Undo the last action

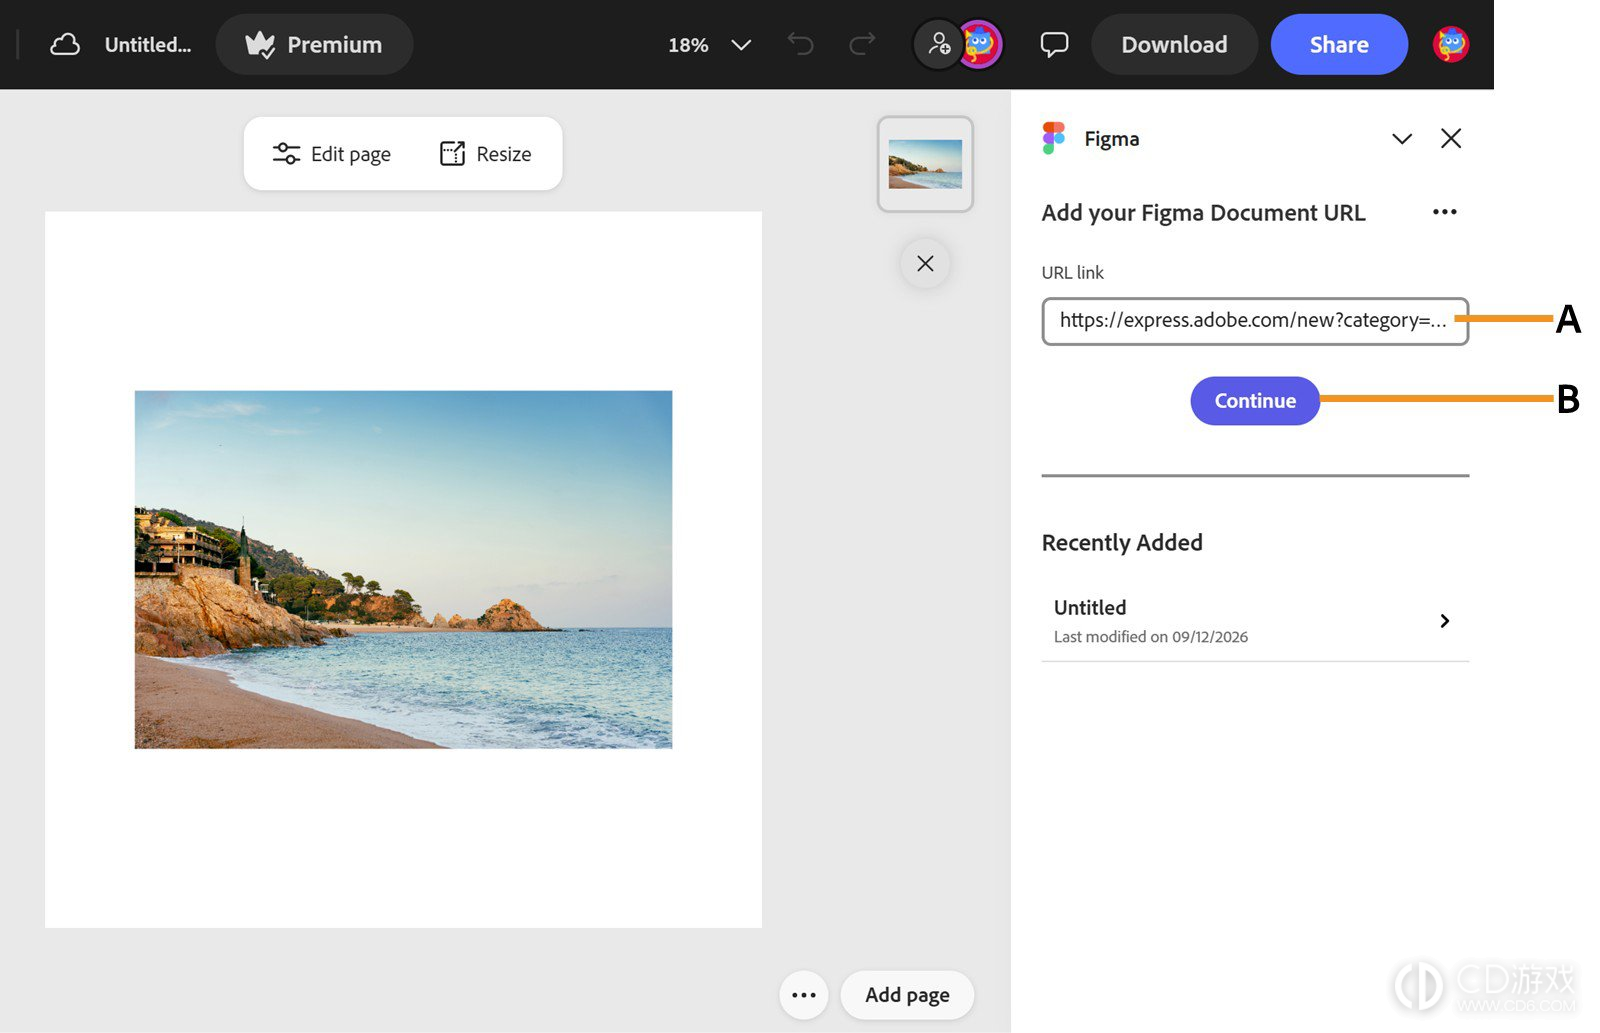pos(800,44)
